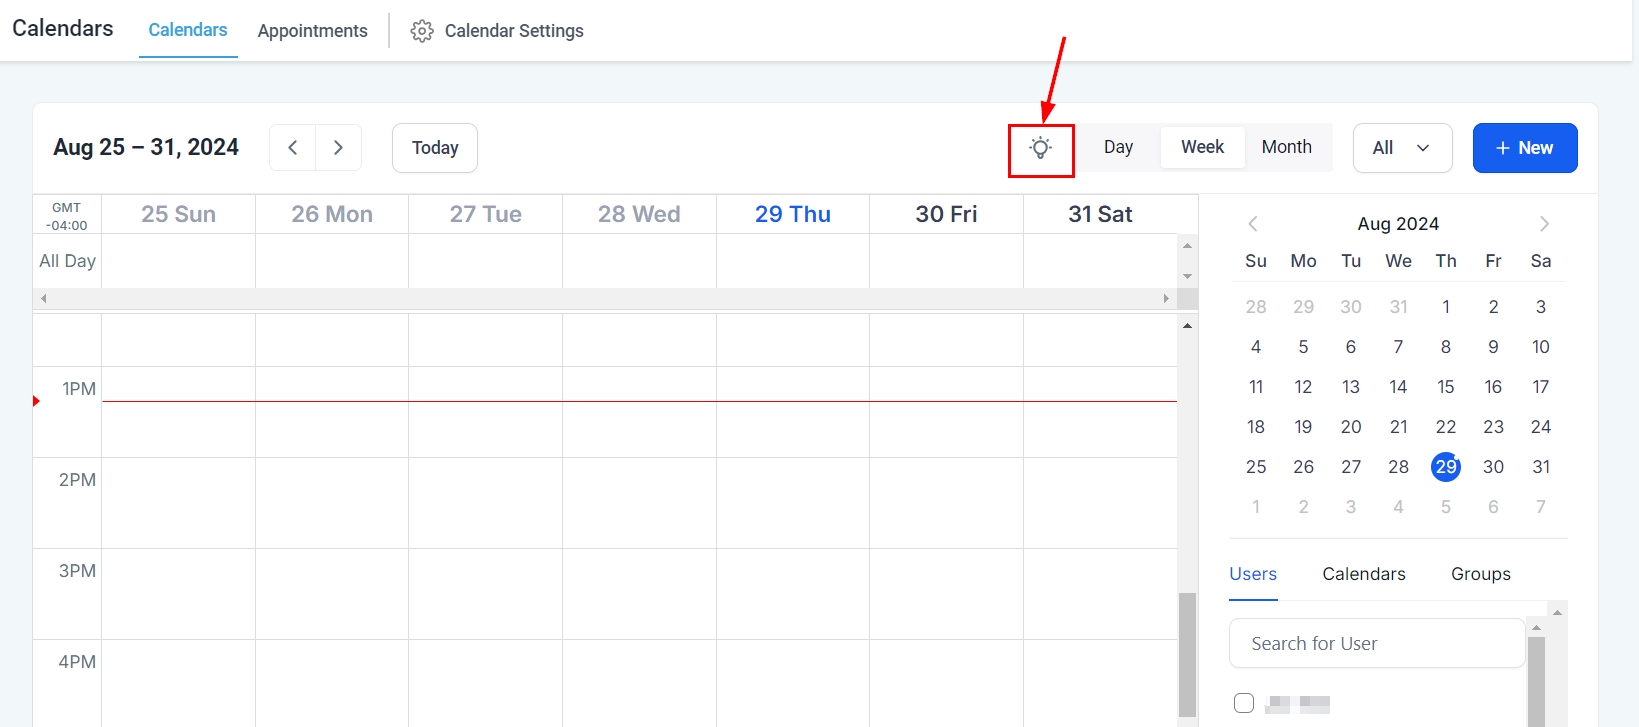1639x727 pixels.
Task: Switch to Groups tab in sidebar
Action: pyautogui.click(x=1480, y=574)
